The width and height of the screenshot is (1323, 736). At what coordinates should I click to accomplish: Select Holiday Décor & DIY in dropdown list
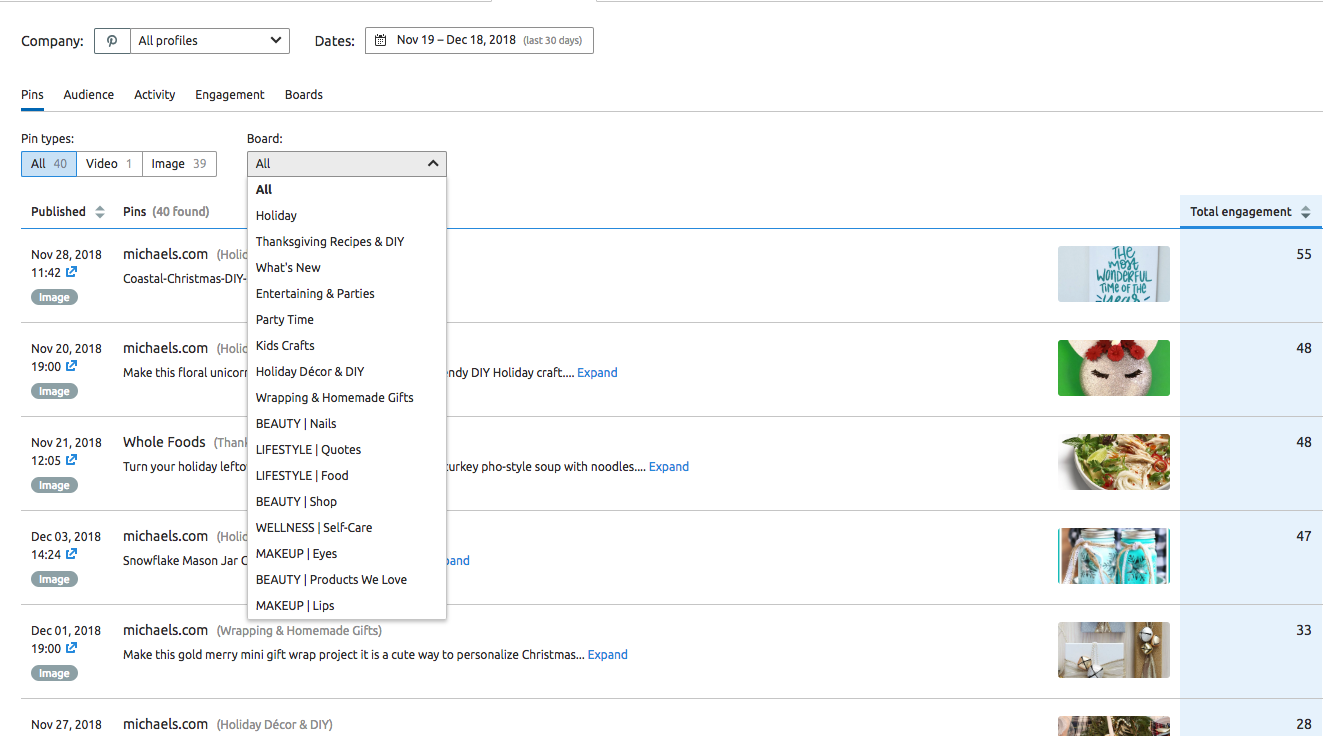point(347,372)
